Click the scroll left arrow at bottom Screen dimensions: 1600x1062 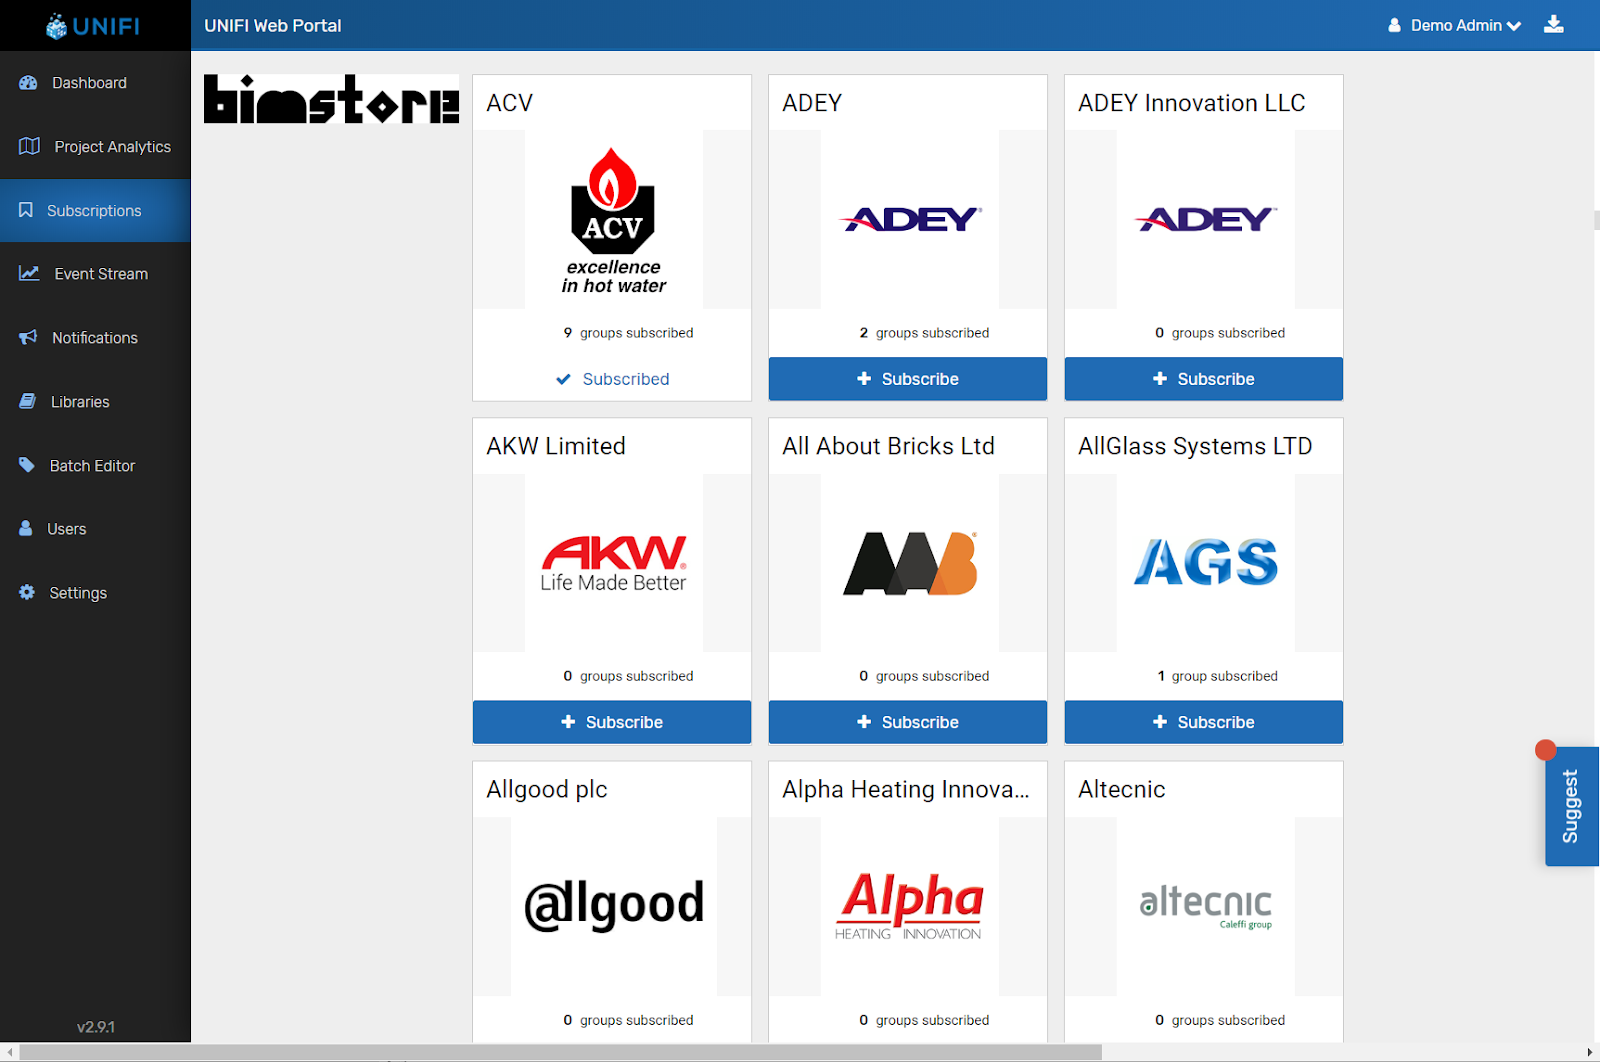10,1052
